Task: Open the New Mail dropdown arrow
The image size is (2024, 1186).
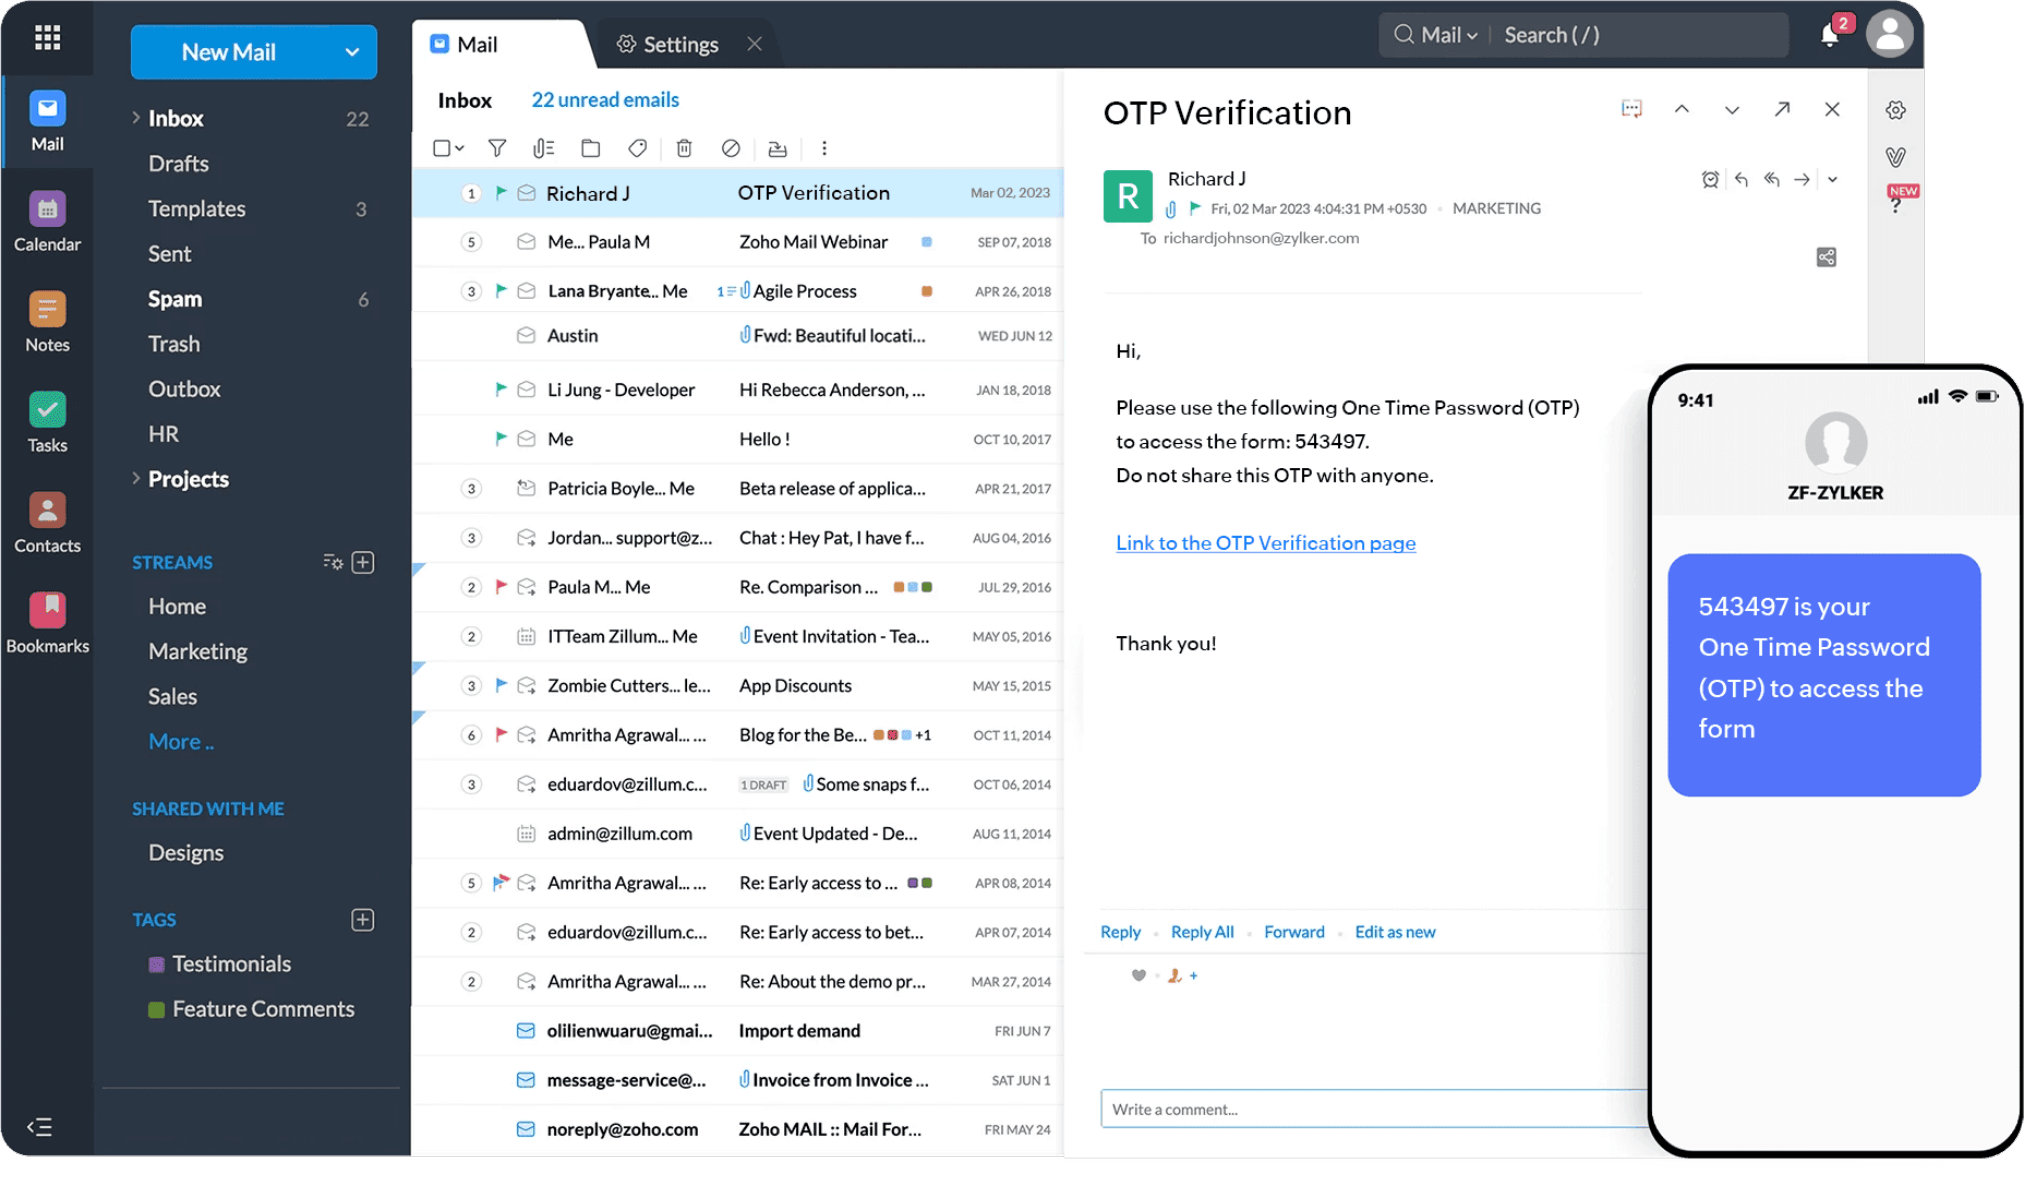Action: (x=352, y=52)
